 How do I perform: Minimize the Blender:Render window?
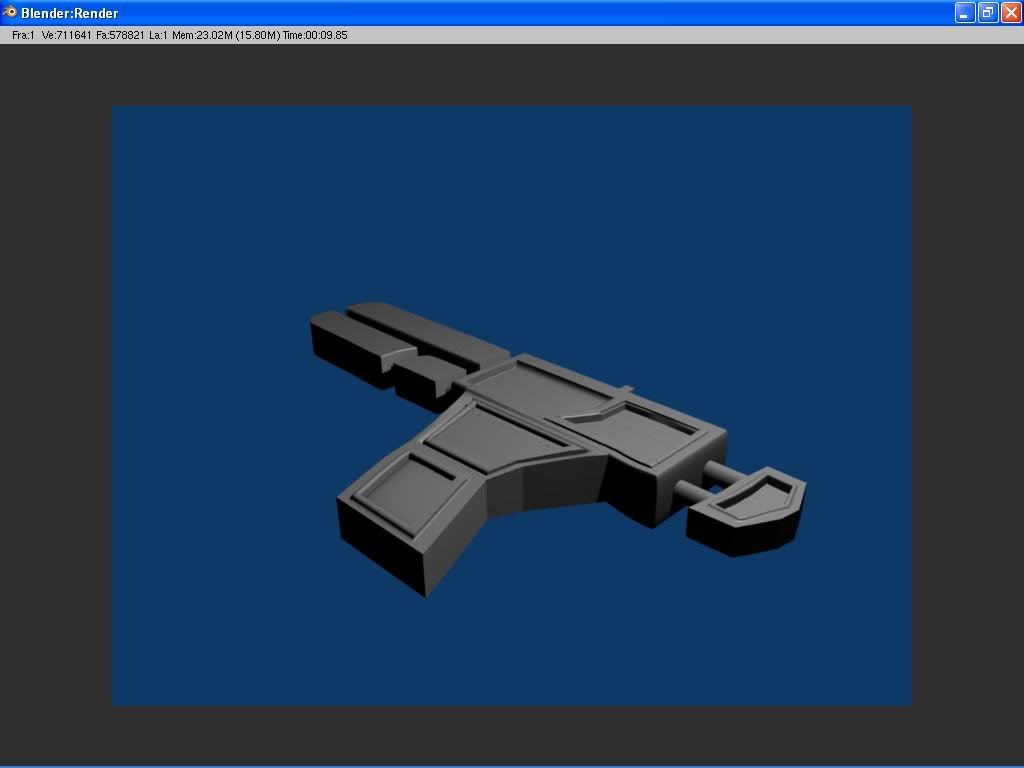965,13
